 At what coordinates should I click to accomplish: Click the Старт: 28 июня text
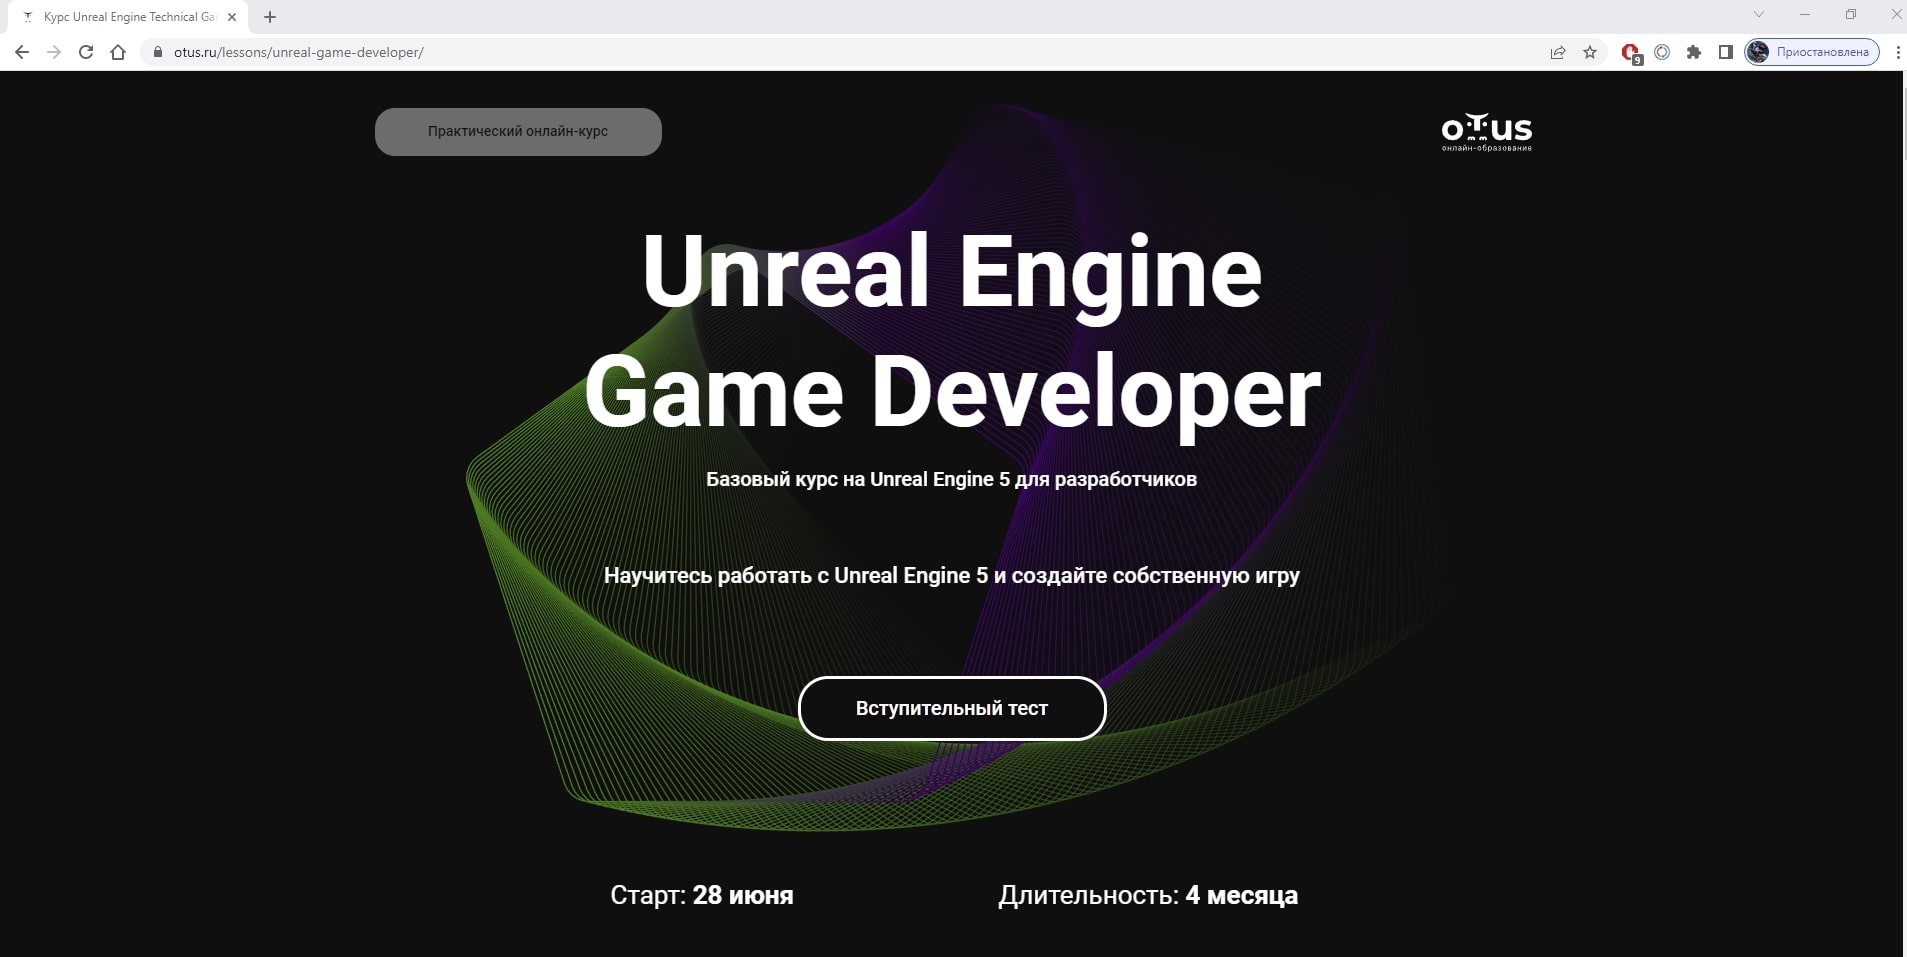click(702, 895)
